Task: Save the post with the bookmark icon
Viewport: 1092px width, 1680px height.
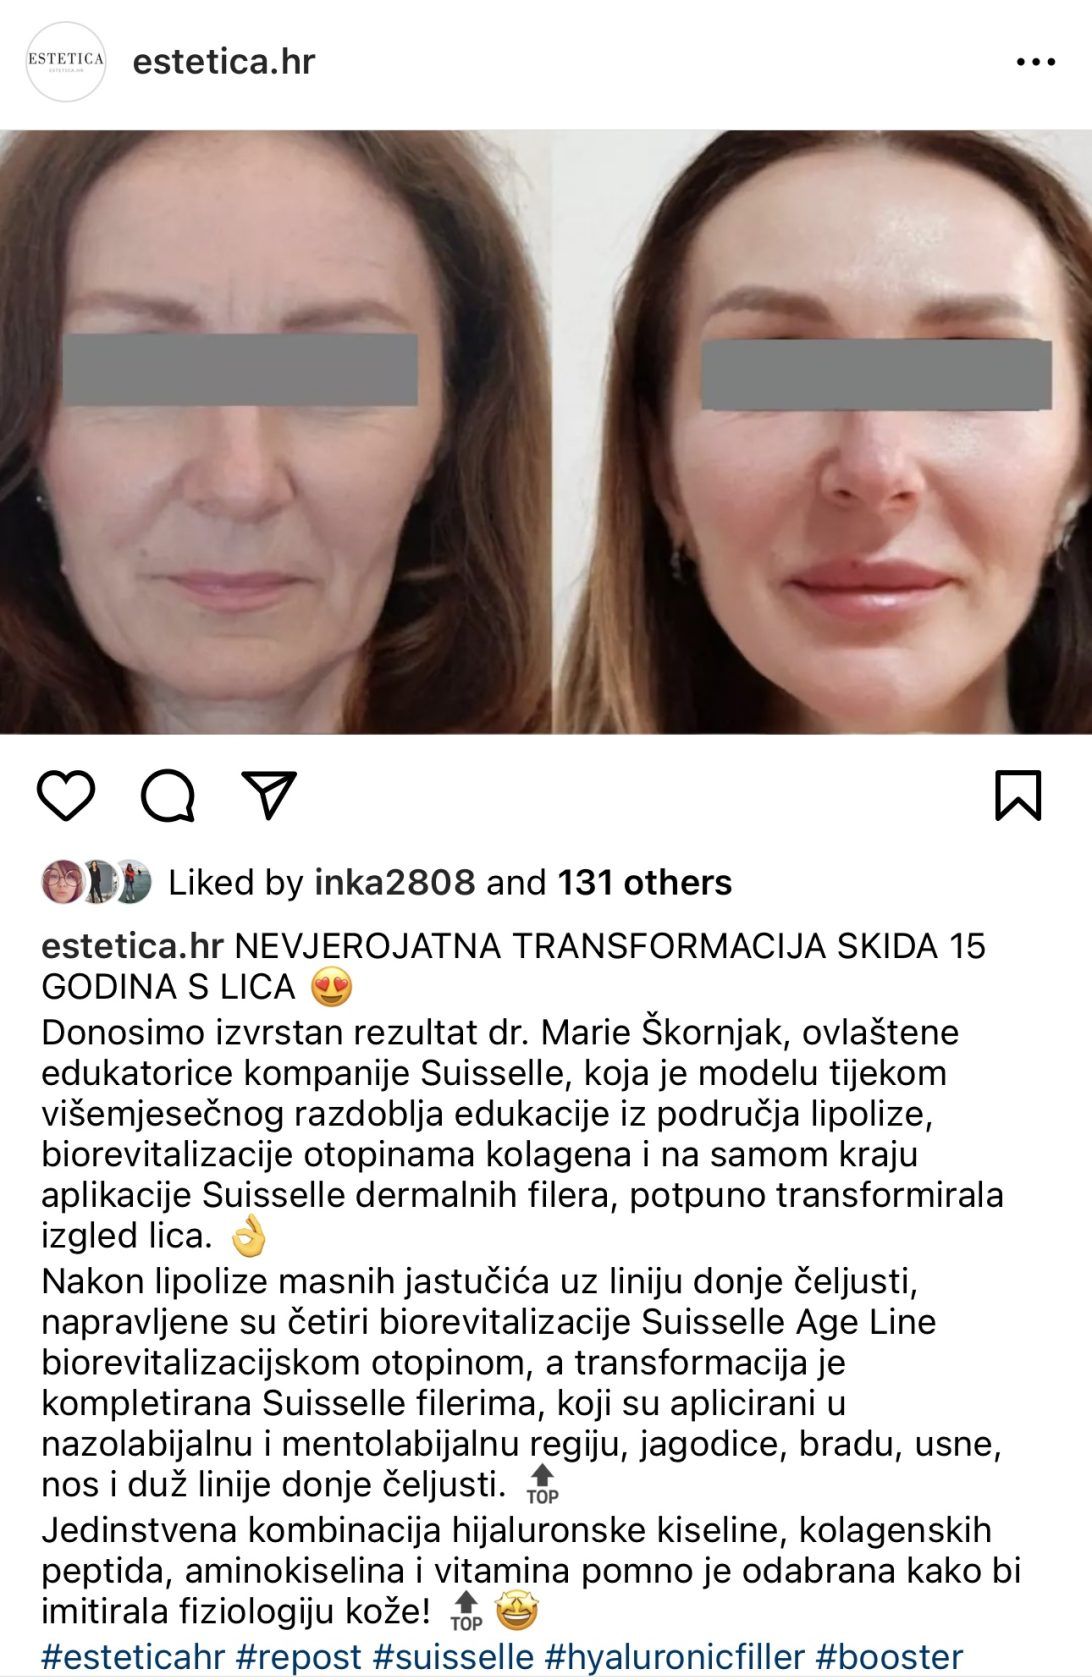Action: pyautogui.click(x=1018, y=795)
